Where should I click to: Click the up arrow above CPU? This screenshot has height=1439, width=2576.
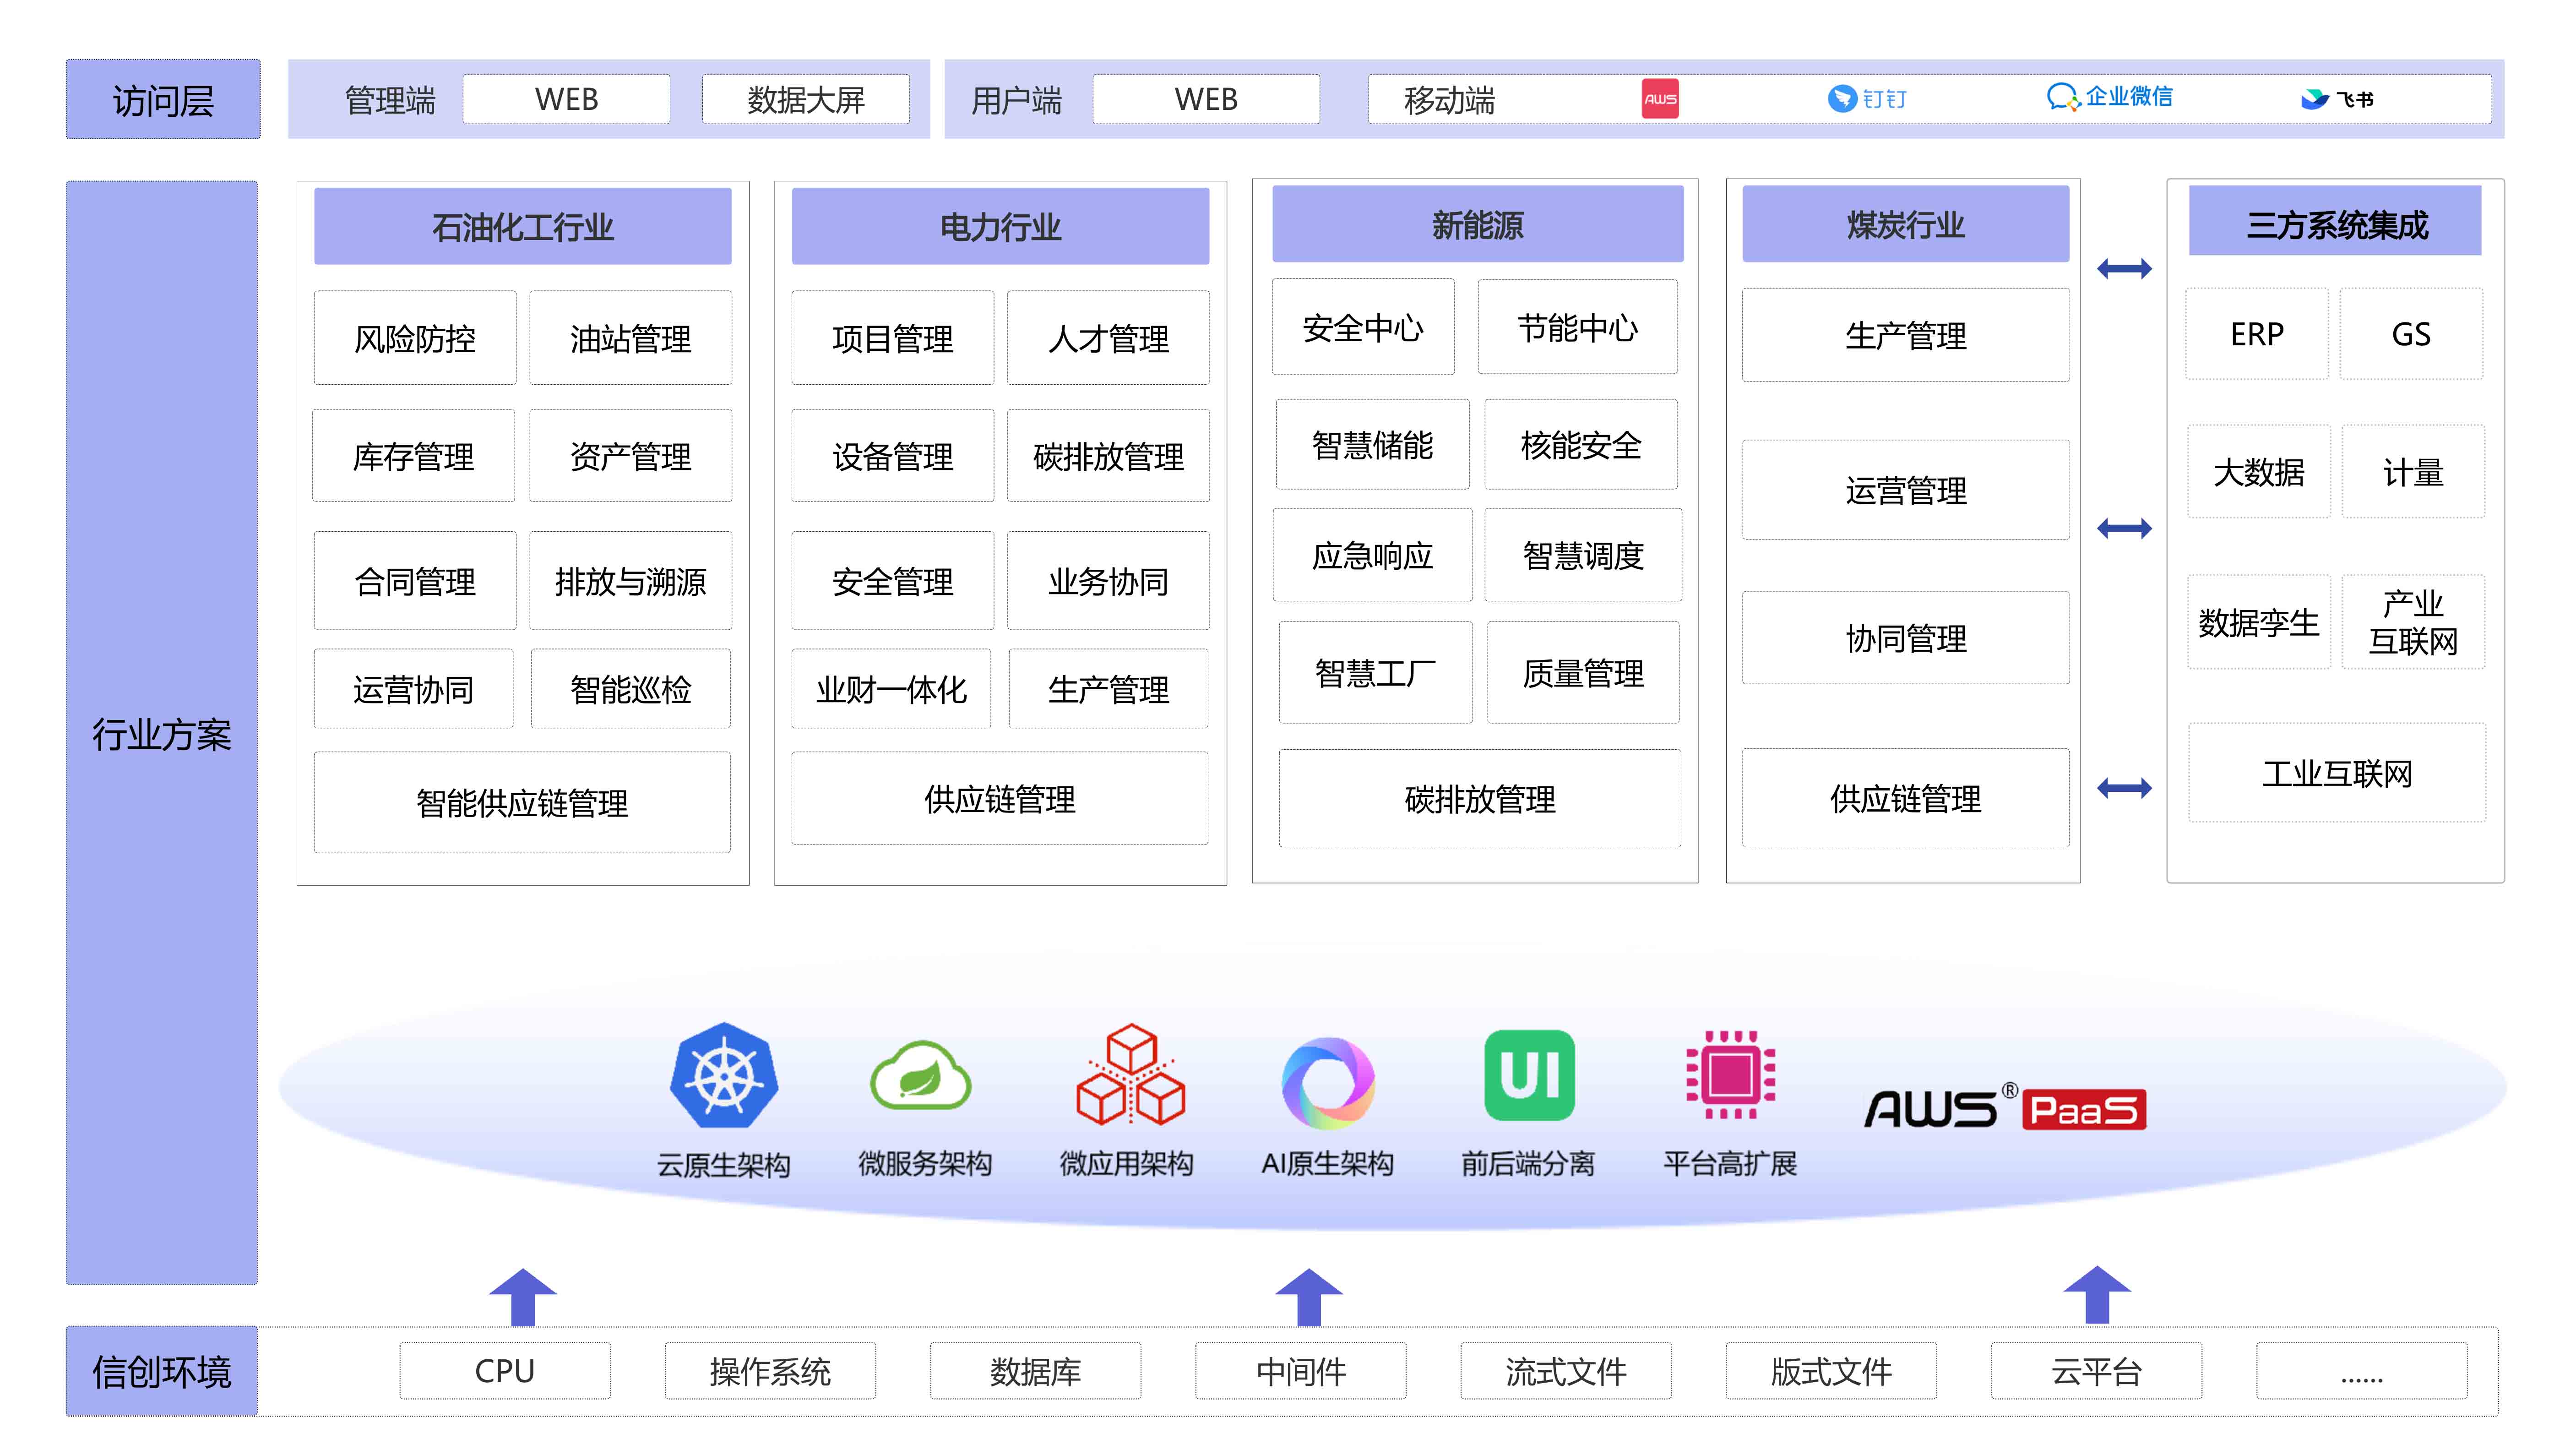522,1296
